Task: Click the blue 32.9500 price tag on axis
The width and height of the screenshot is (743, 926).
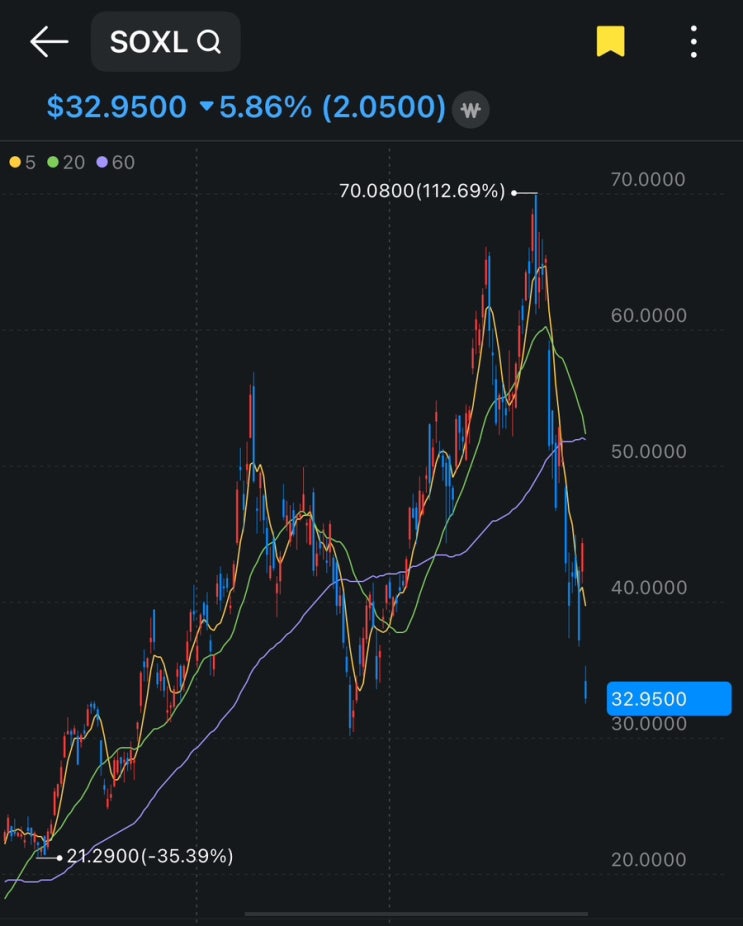Action: tap(669, 699)
